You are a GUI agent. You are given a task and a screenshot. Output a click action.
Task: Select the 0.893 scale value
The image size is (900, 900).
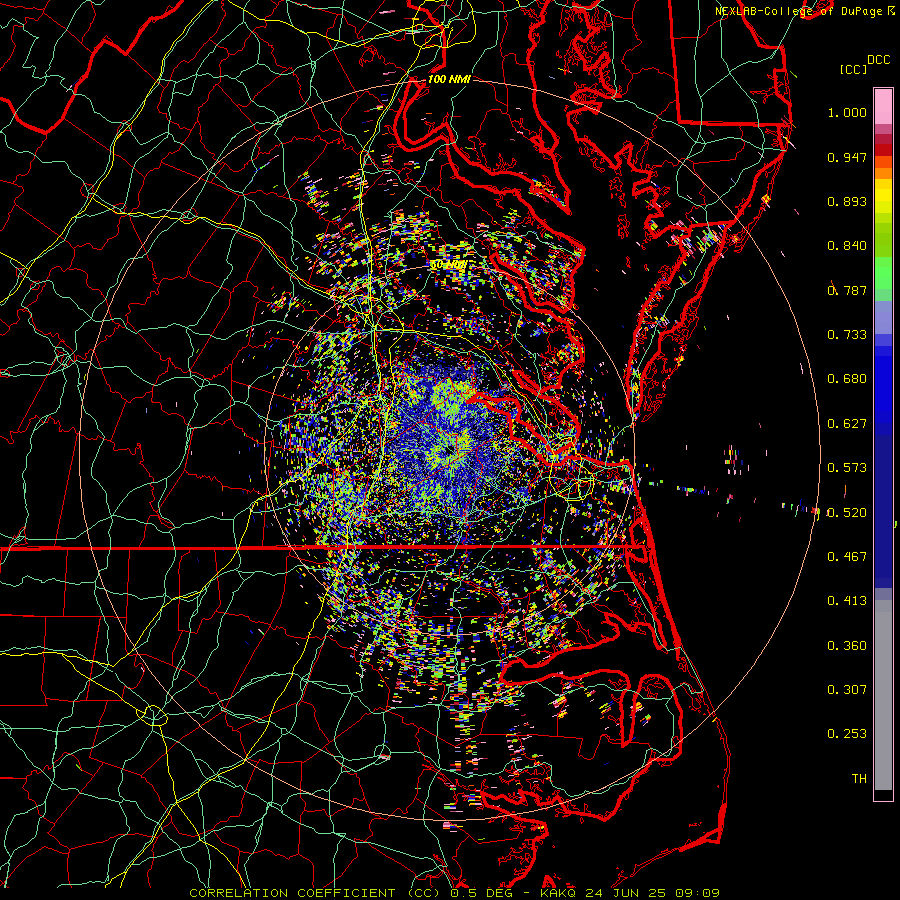[x=847, y=201]
